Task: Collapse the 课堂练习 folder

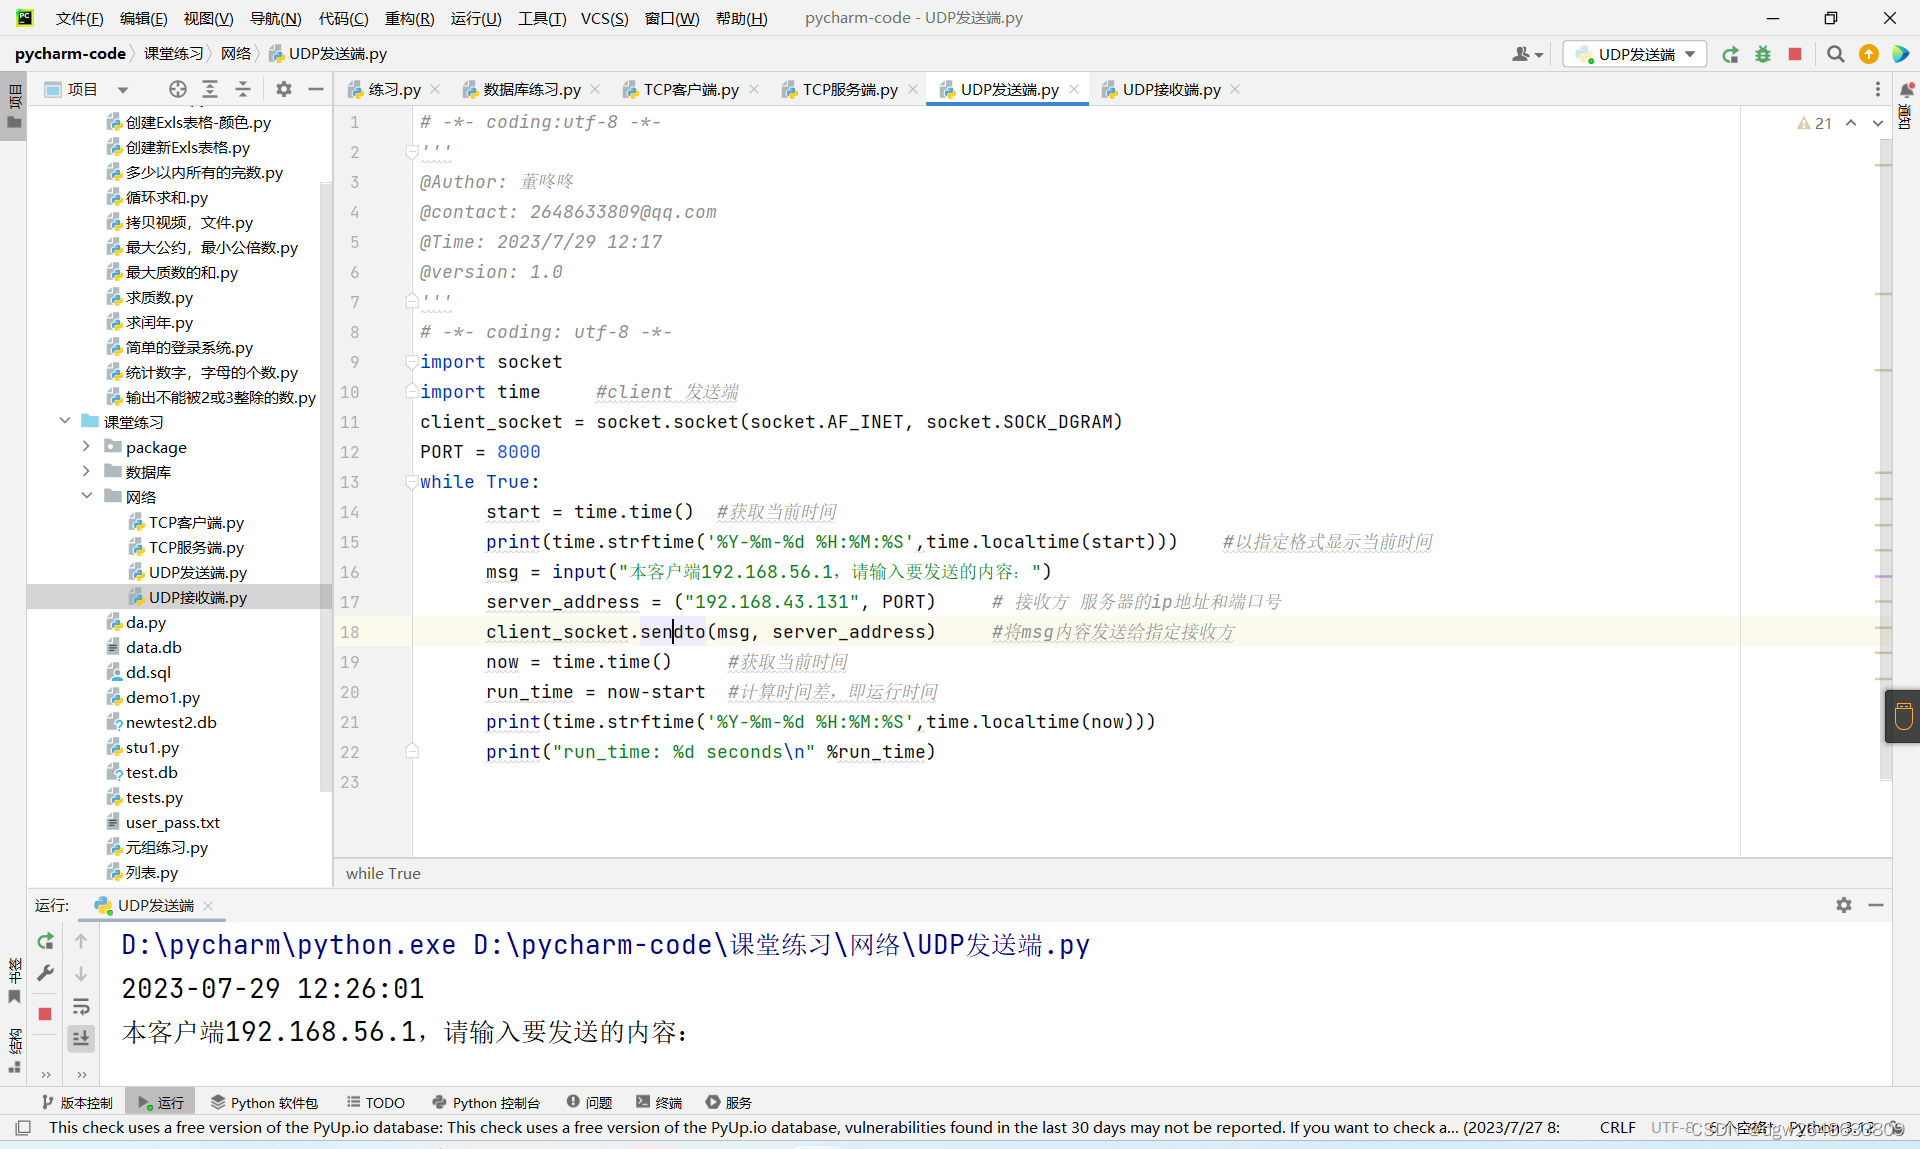Action: tap(66, 421)
